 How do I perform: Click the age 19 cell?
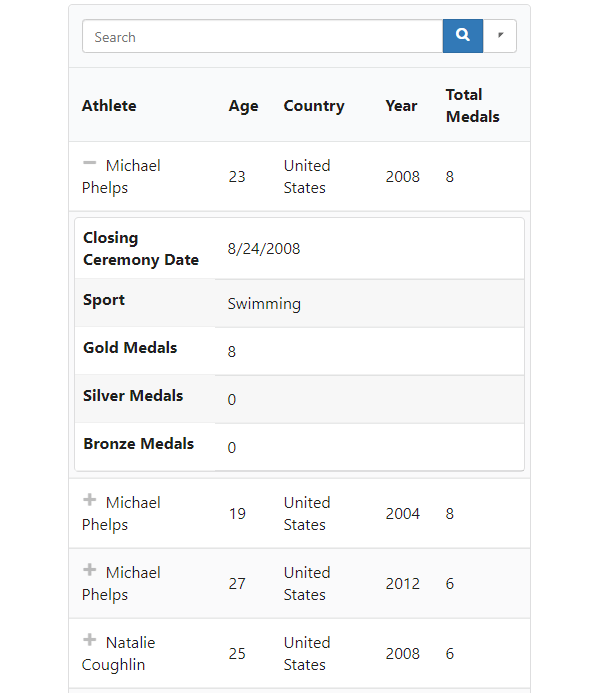point(237,513)
